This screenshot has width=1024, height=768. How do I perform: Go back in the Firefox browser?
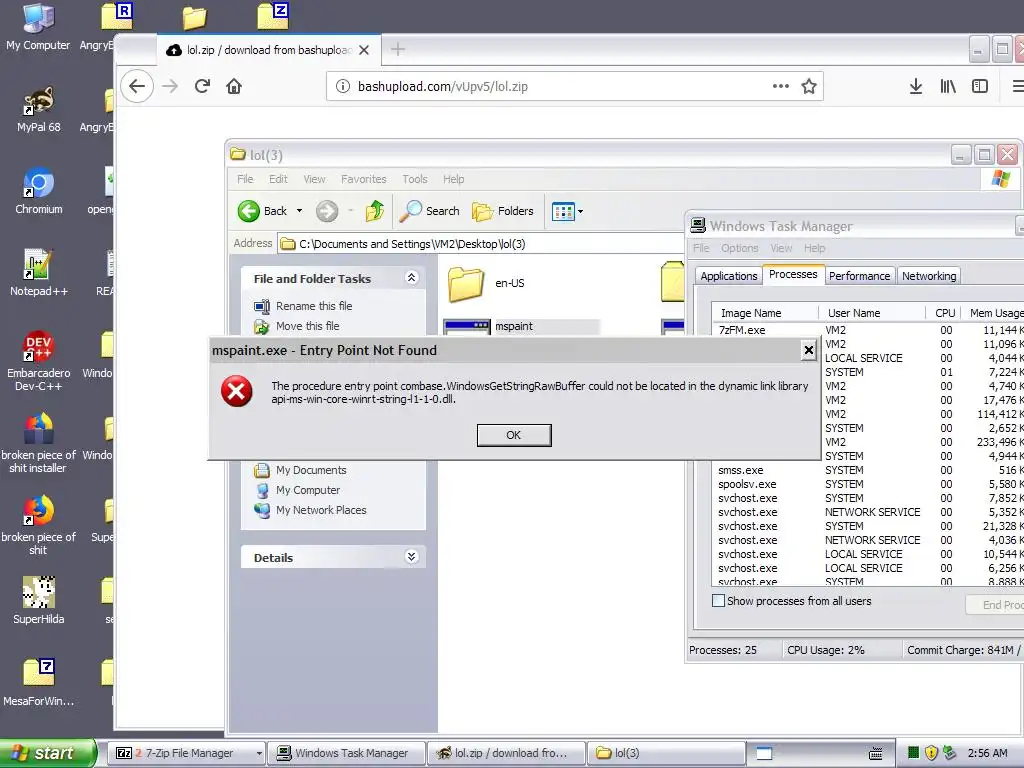(137, 86)
